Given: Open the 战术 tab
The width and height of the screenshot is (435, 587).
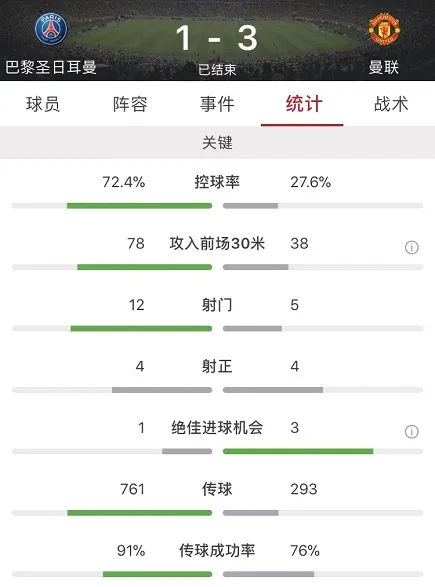Looking at the screenshot, I should coord(391,104).
